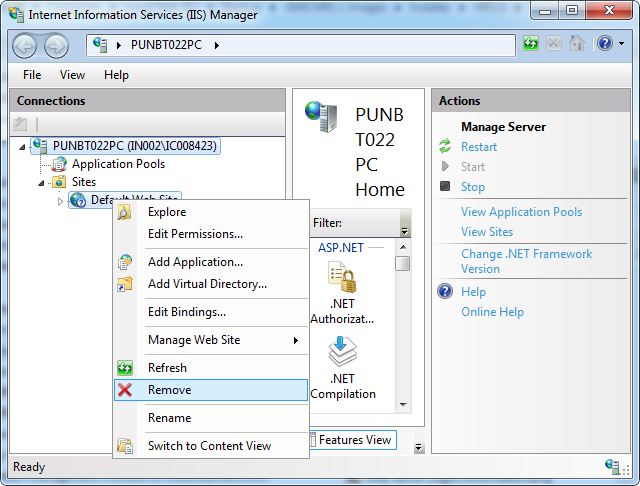640x486 pixels.
Task: Choose Edit Bindings from the context menu
Action: click(186, 312)
